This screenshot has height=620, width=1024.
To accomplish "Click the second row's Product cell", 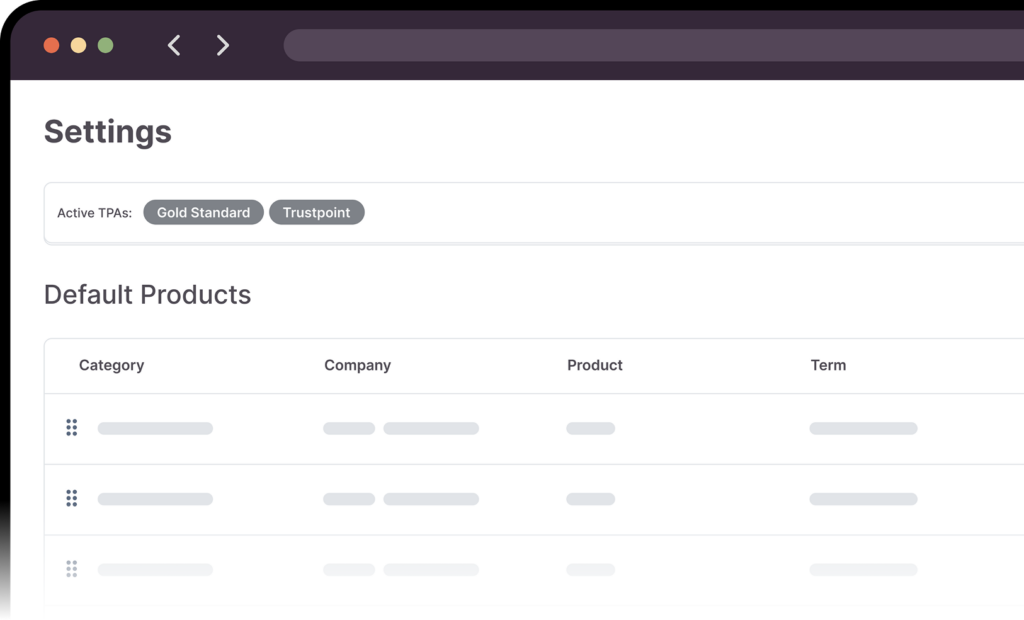I will pos(590,499).
